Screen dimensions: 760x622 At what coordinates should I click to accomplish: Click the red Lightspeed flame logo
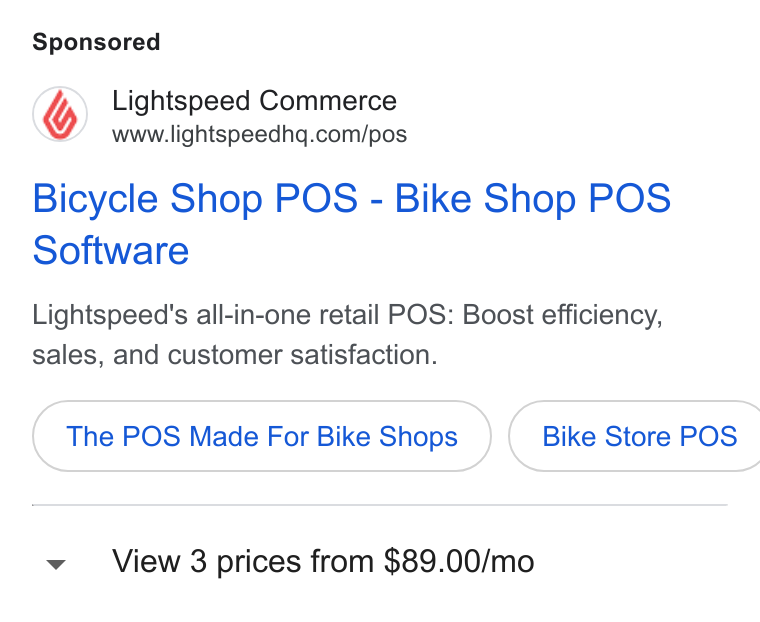pyautogui.click(x=60, y=115)
